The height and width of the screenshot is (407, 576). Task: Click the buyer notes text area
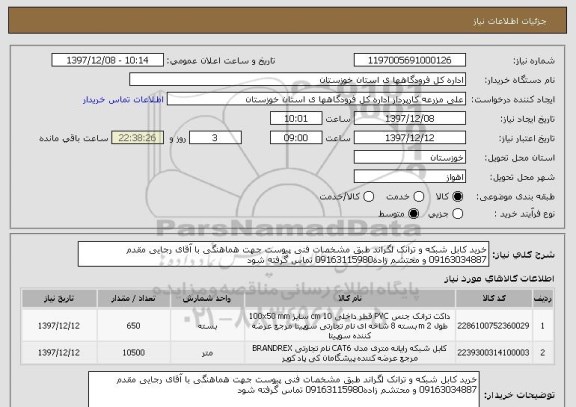pos(284,389)
